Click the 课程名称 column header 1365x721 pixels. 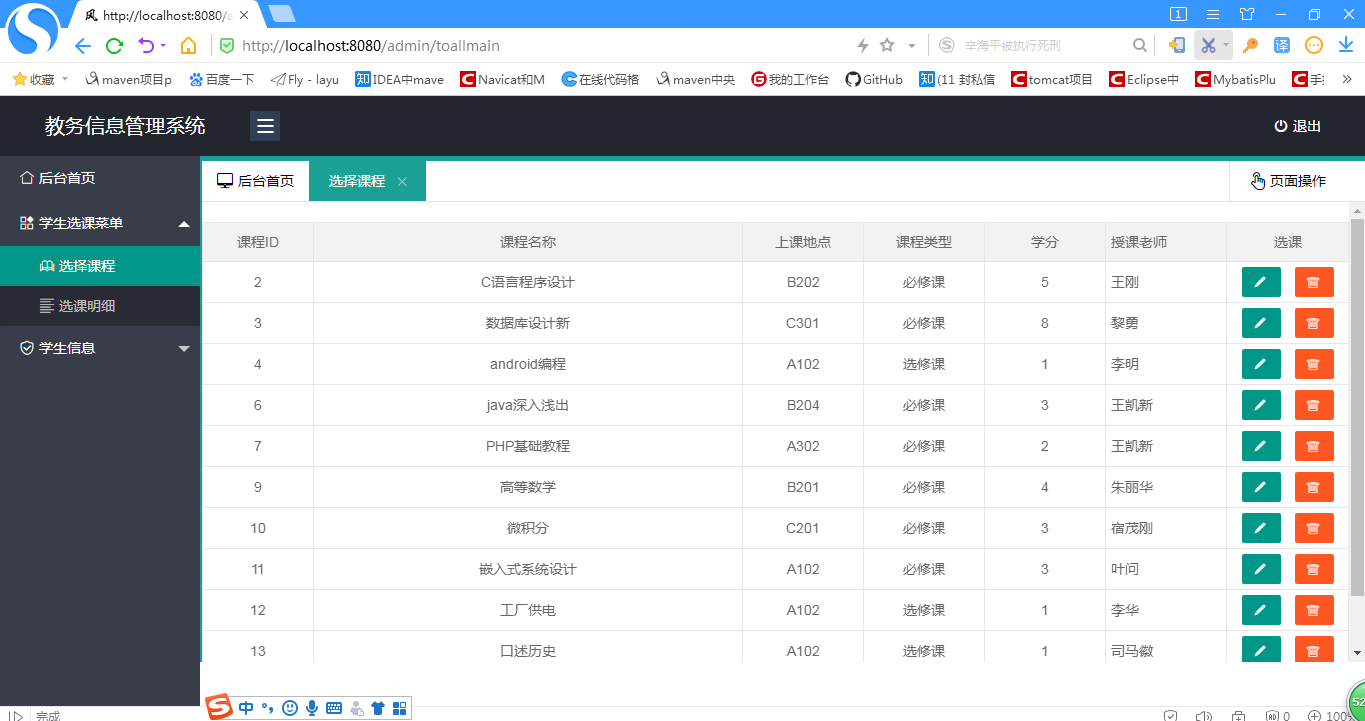(x=528, y=242)
